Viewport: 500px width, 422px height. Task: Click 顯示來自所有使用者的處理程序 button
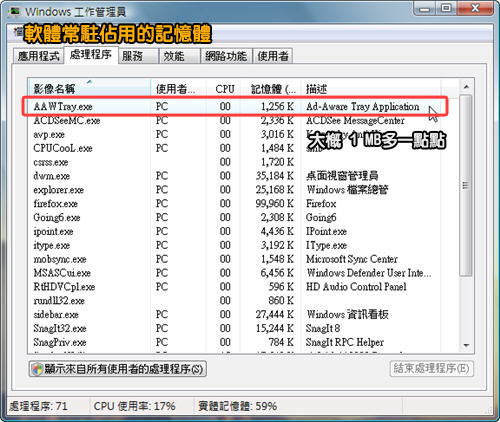pos(118,369)
